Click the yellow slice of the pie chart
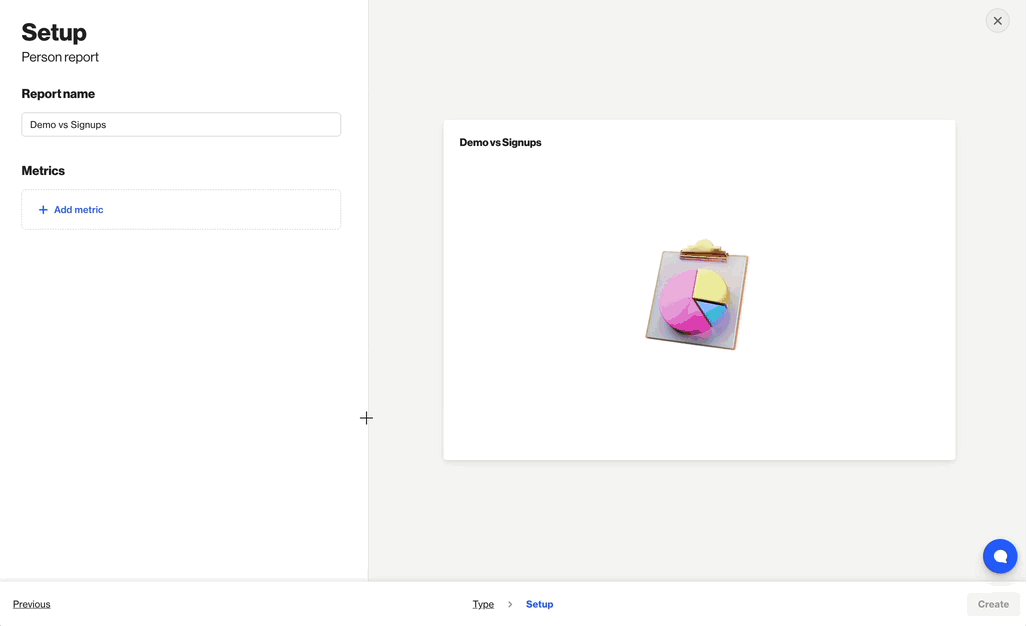Viewport: 1027px width, 626px height. [x=711, y=285]
